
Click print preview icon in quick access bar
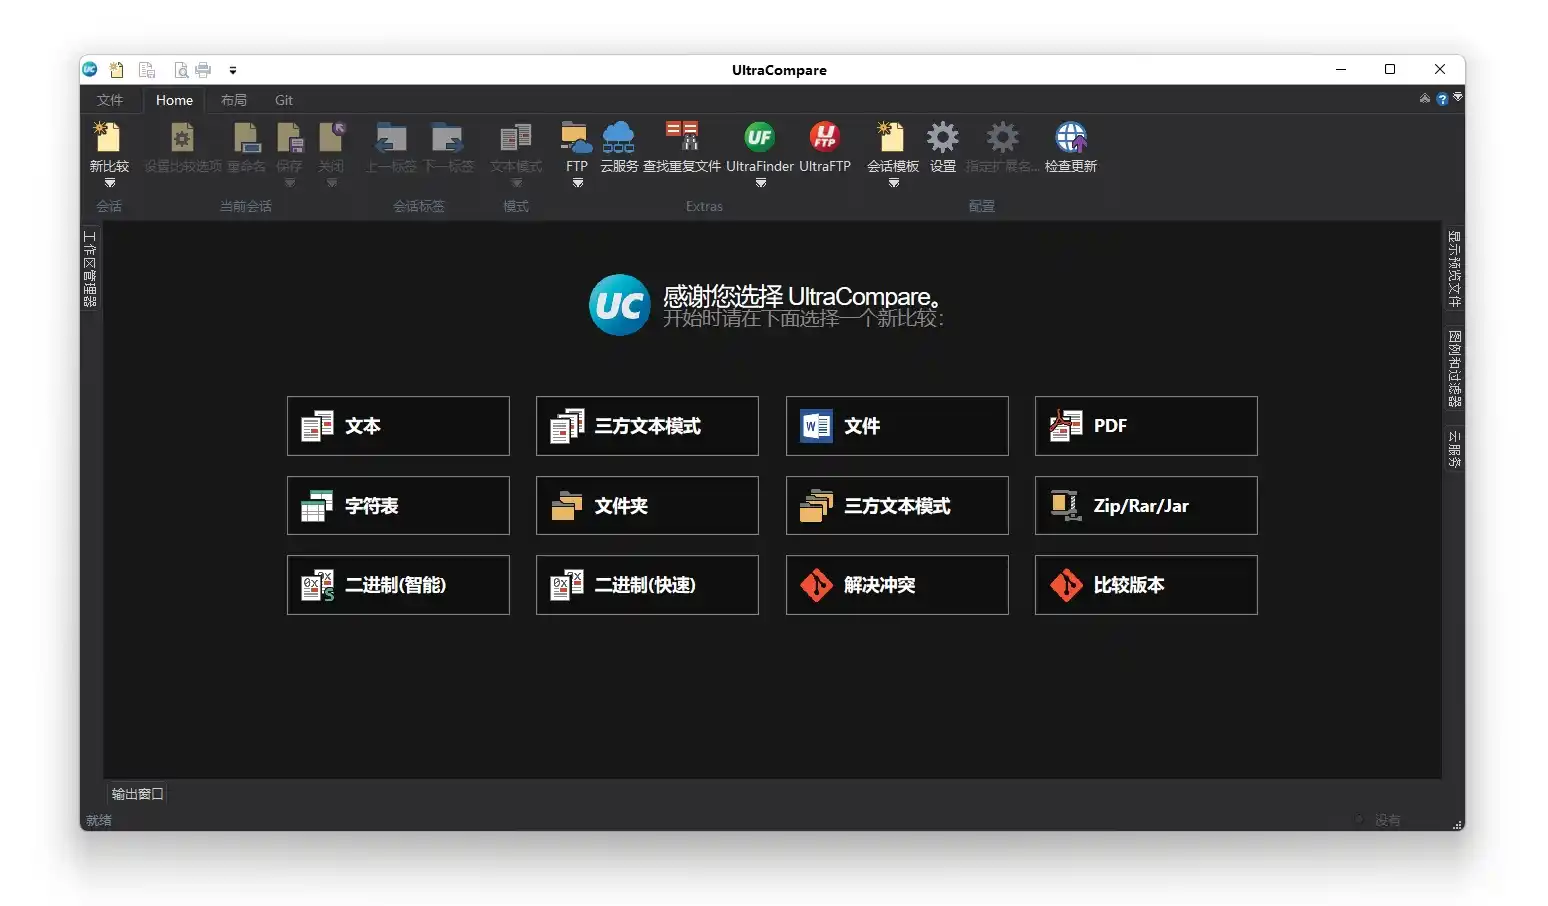(x=181, y=70)
